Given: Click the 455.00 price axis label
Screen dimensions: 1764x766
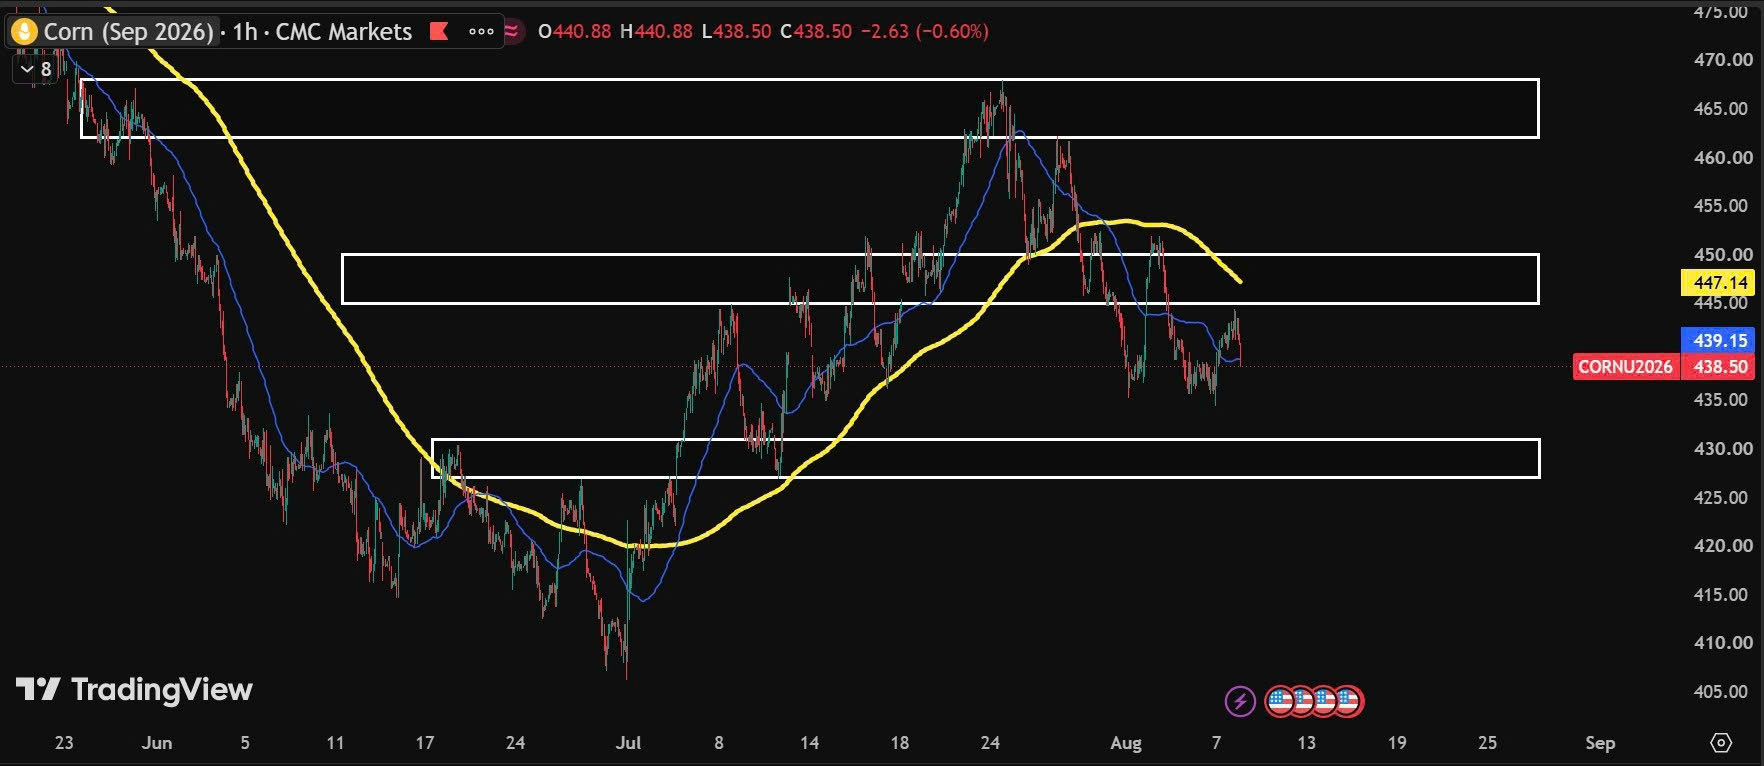Looking at the screenshot, I should coord(1723,206).
